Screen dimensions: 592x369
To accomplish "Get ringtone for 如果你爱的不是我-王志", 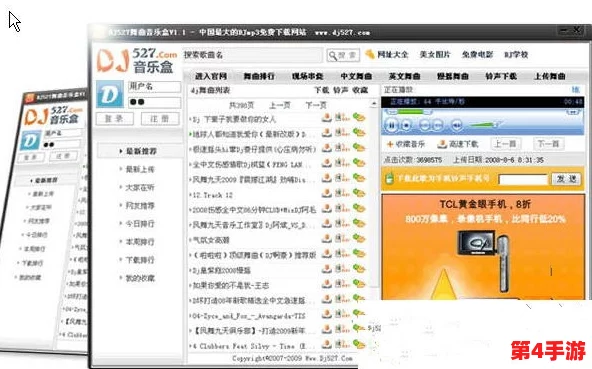I will (342, 284).
